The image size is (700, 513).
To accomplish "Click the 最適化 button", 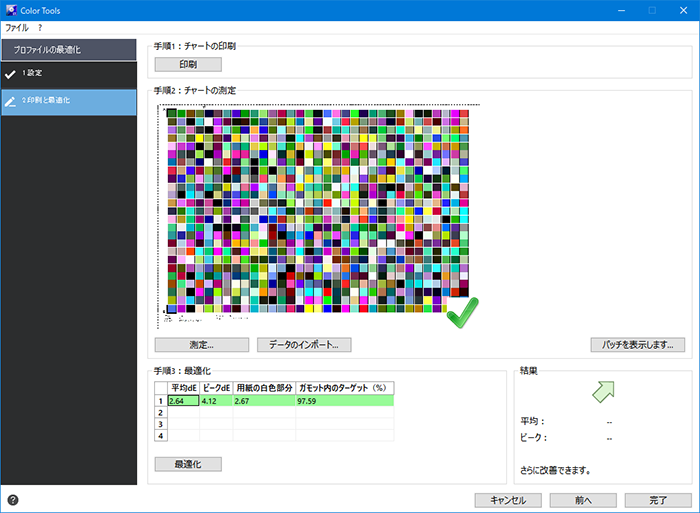I will pos(188,464).
